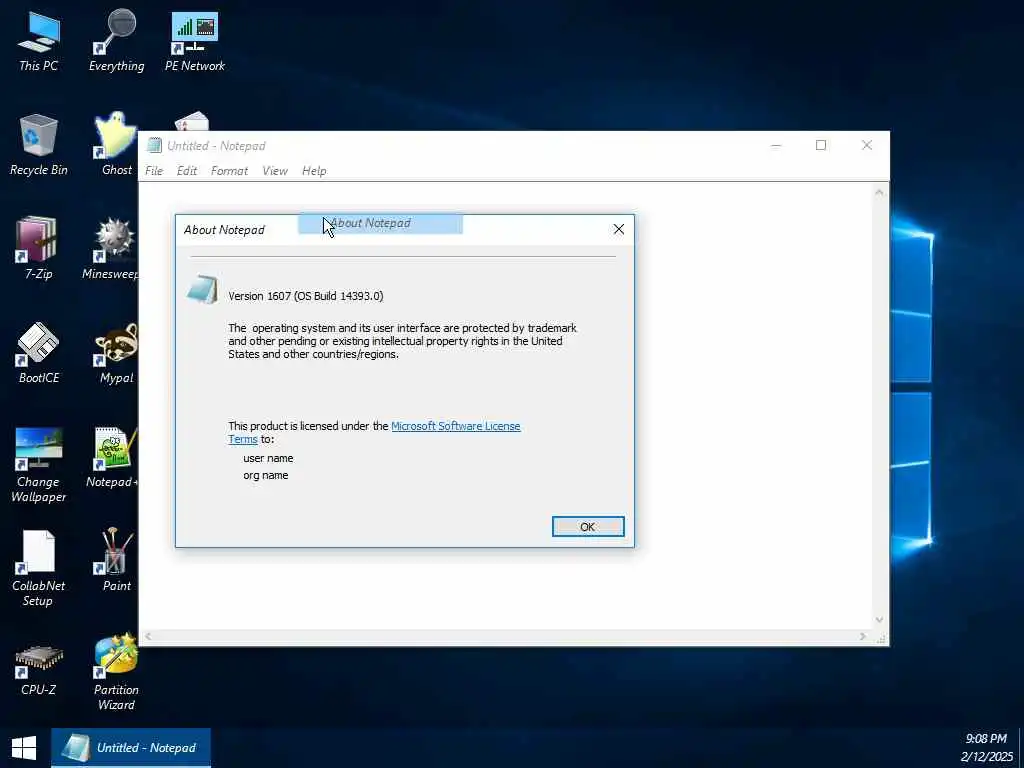Click the notepad icon inside the About dialog
The height and width of the screenshot is (768, 1024).
coord(202,290)
